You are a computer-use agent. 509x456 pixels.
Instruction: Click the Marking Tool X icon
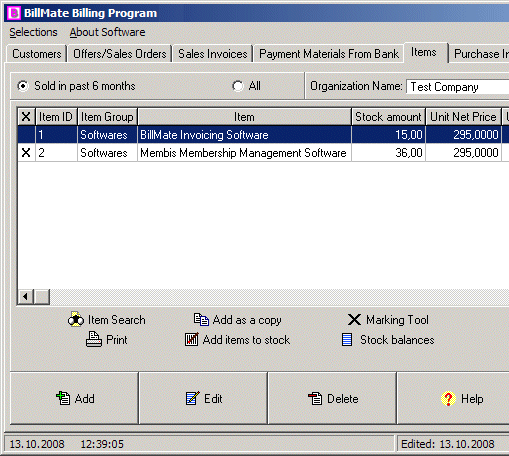click(x=354, y=320)
